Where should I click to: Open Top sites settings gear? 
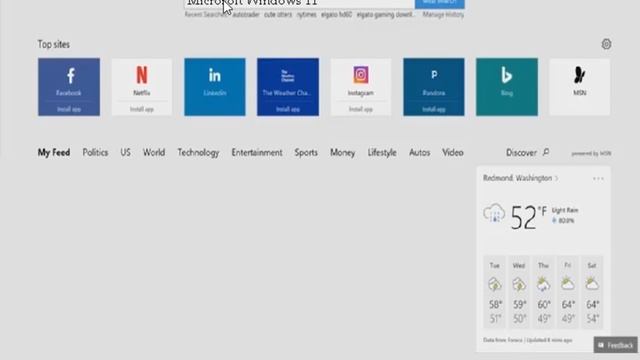pyautogui.click(x=606, y=44)
